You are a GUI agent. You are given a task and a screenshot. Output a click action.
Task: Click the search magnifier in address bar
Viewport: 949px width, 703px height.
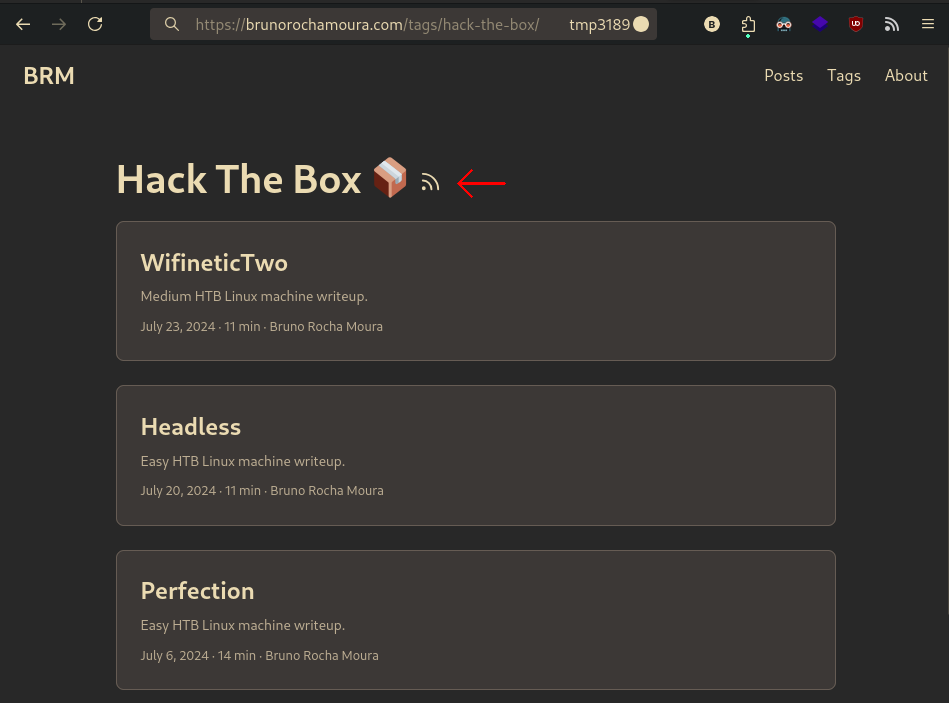[172, 24]
